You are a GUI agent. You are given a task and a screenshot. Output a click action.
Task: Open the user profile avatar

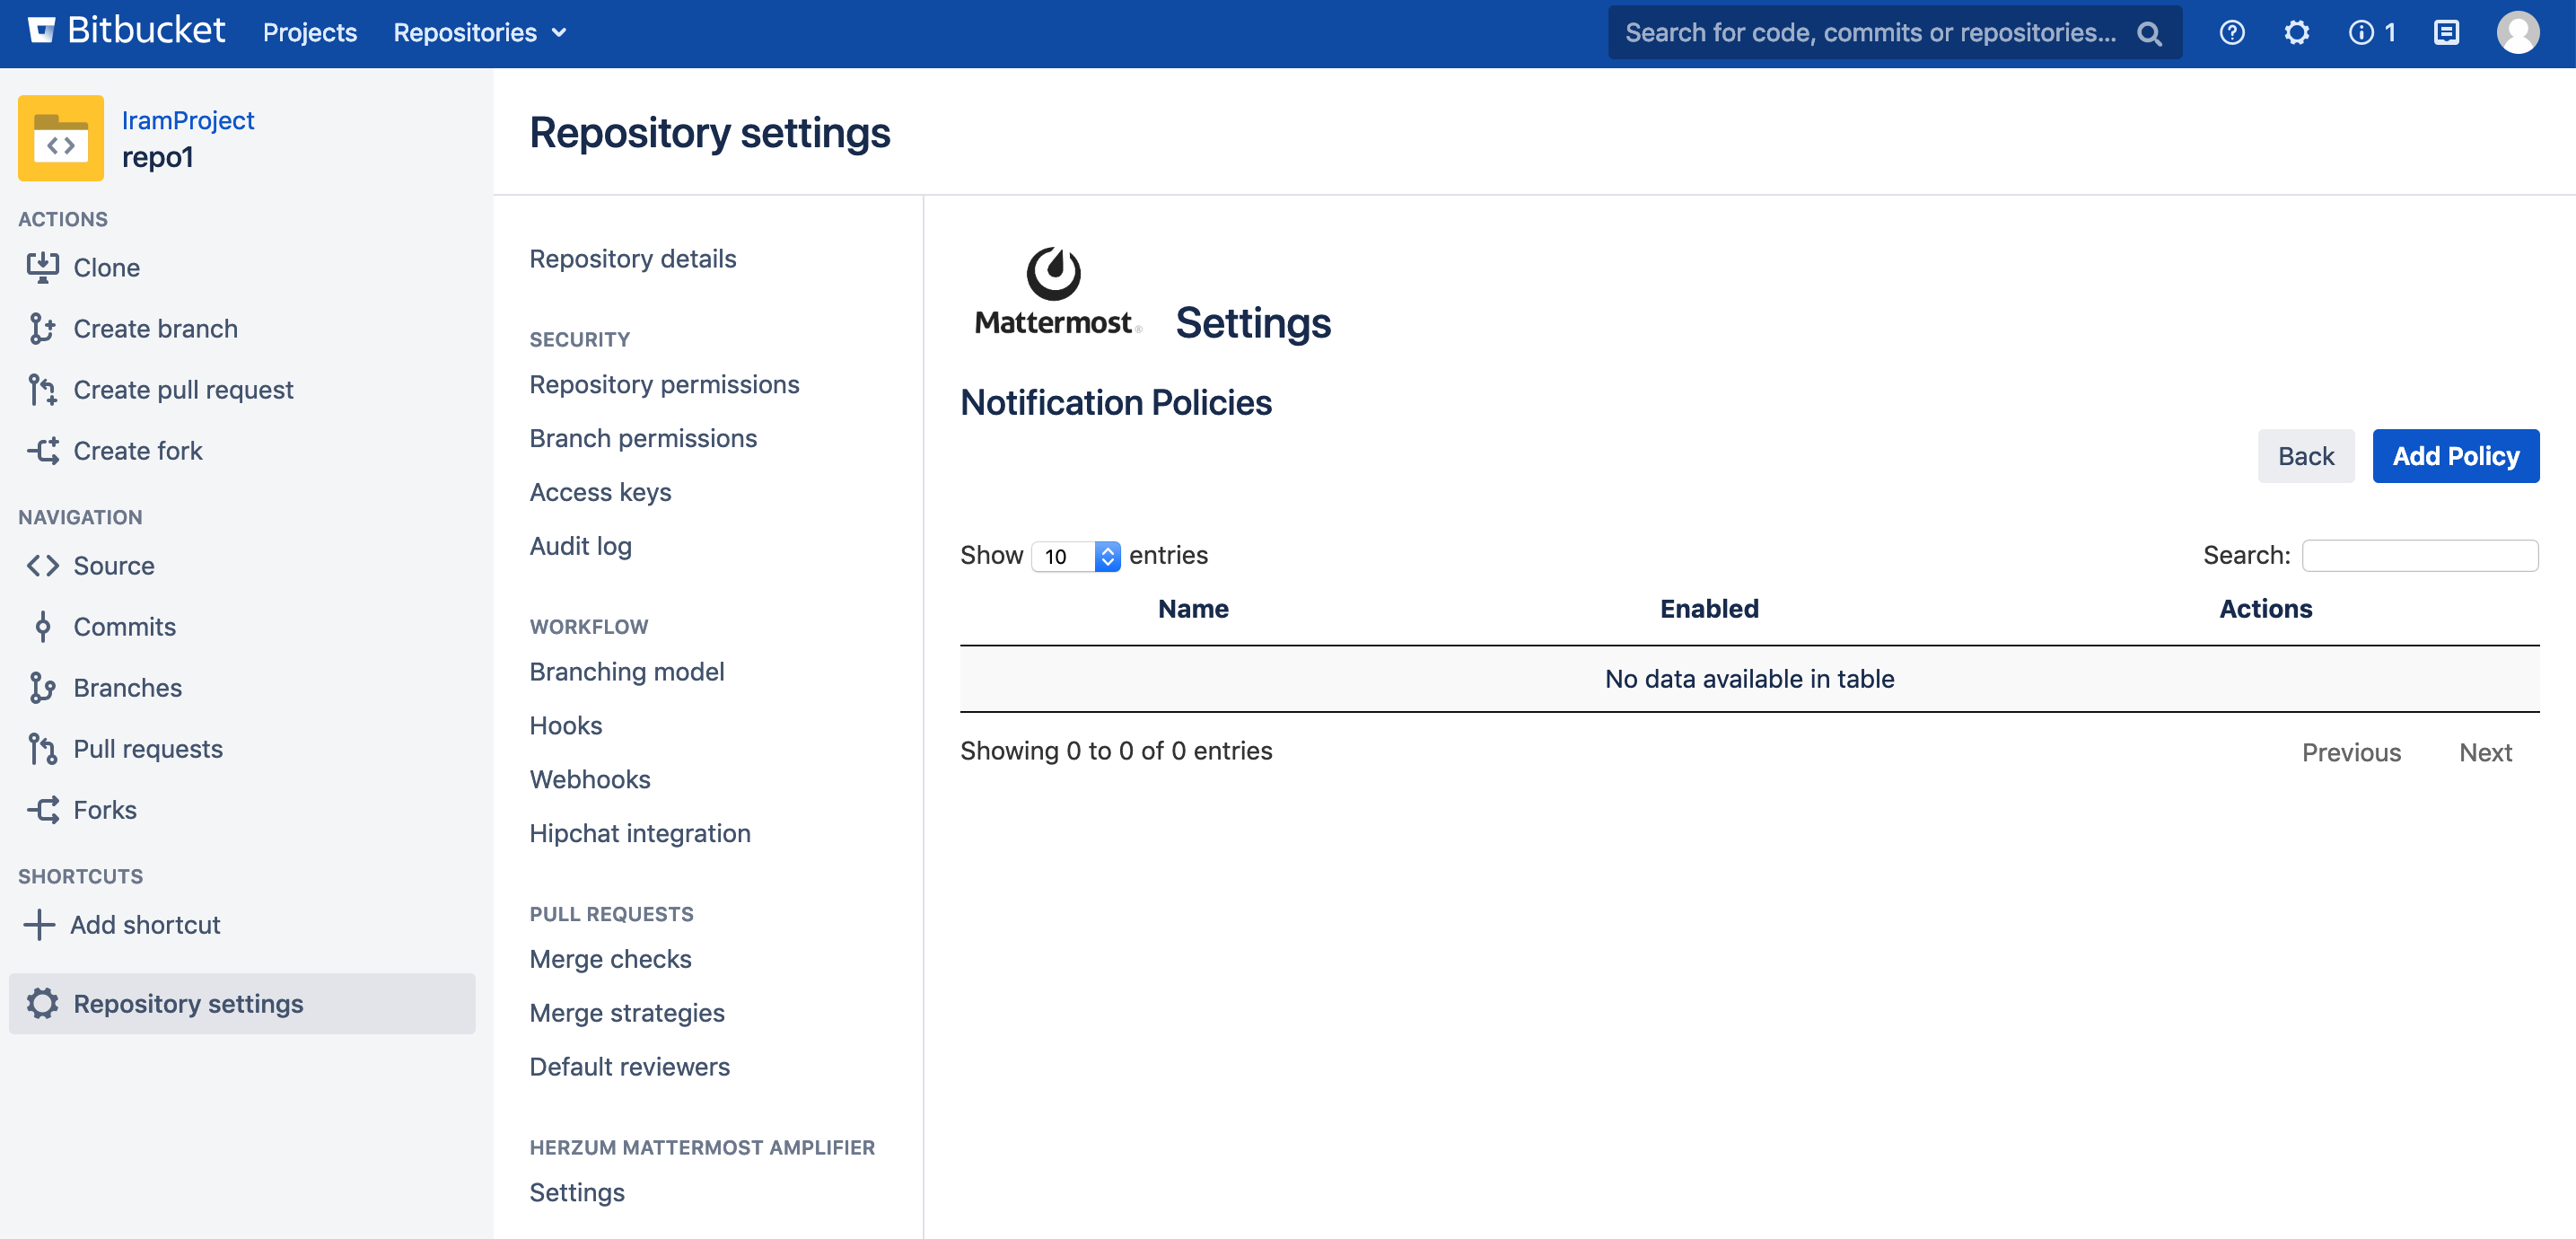click(x=2516, y=33)
